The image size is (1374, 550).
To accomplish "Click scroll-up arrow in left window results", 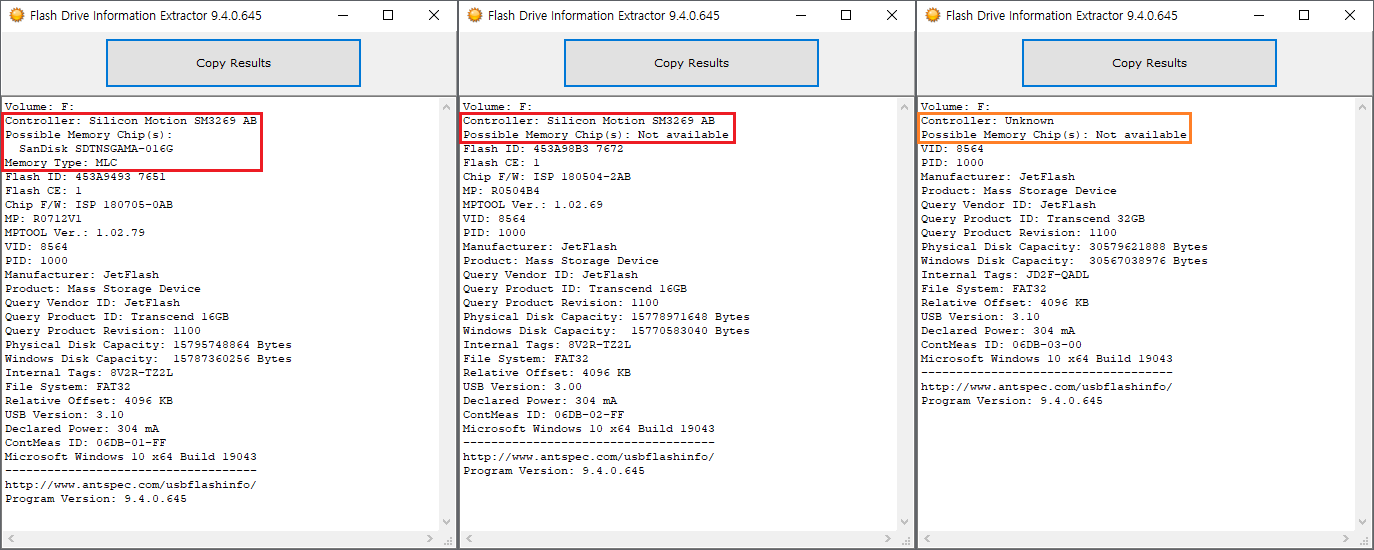I will coord(446,107).
